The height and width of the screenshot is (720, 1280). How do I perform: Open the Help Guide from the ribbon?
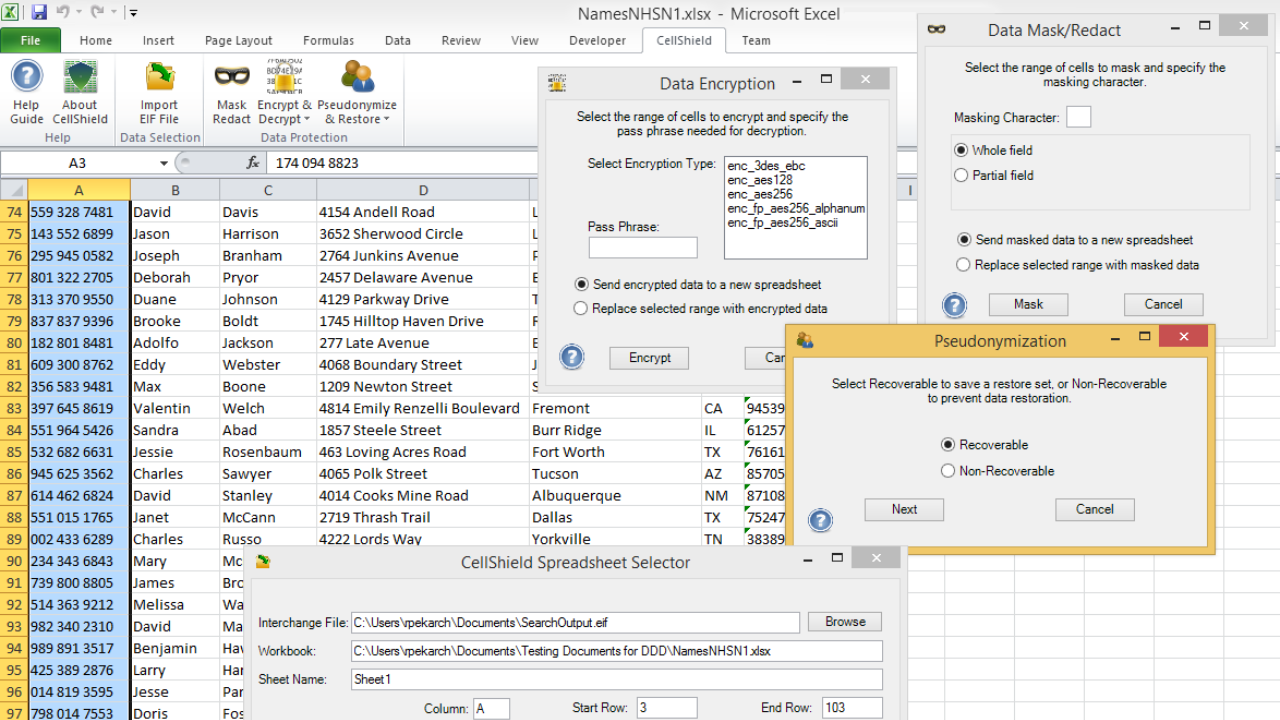pos(26,93)
